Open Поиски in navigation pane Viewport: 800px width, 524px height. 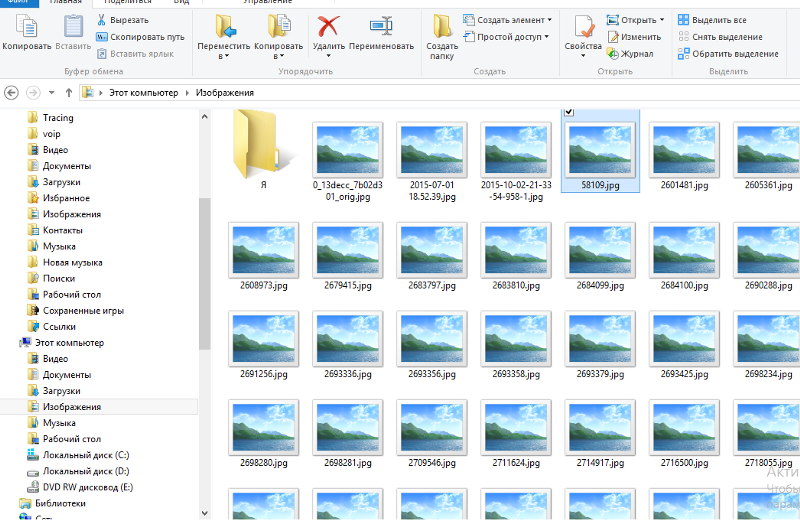coord(51,278)
